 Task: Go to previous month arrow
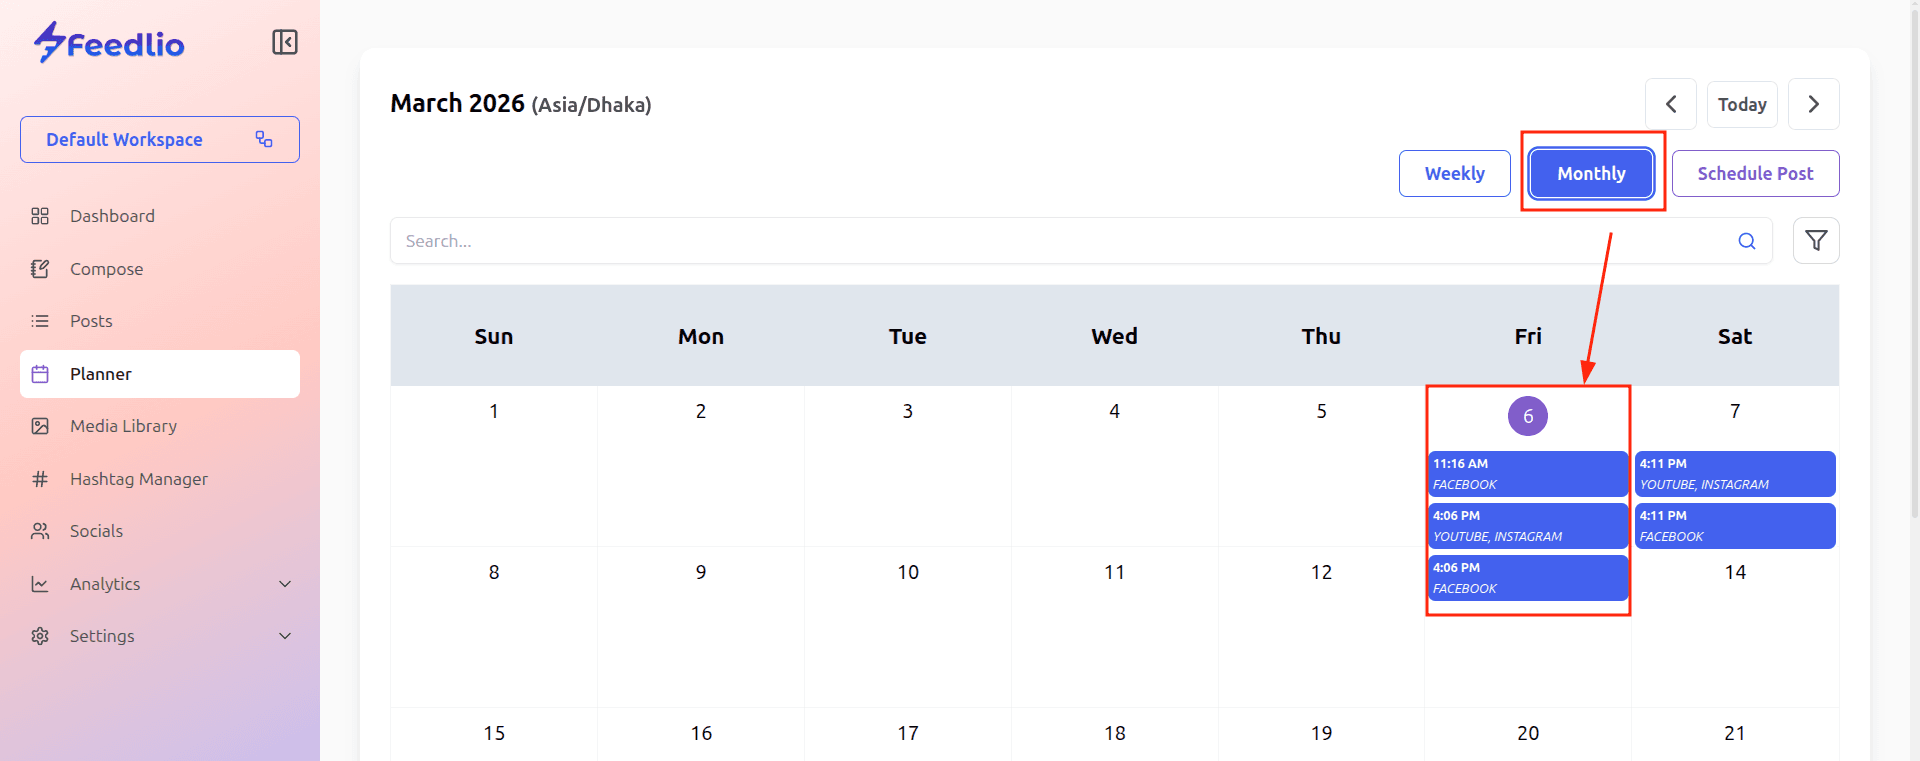pos(1670,104)
